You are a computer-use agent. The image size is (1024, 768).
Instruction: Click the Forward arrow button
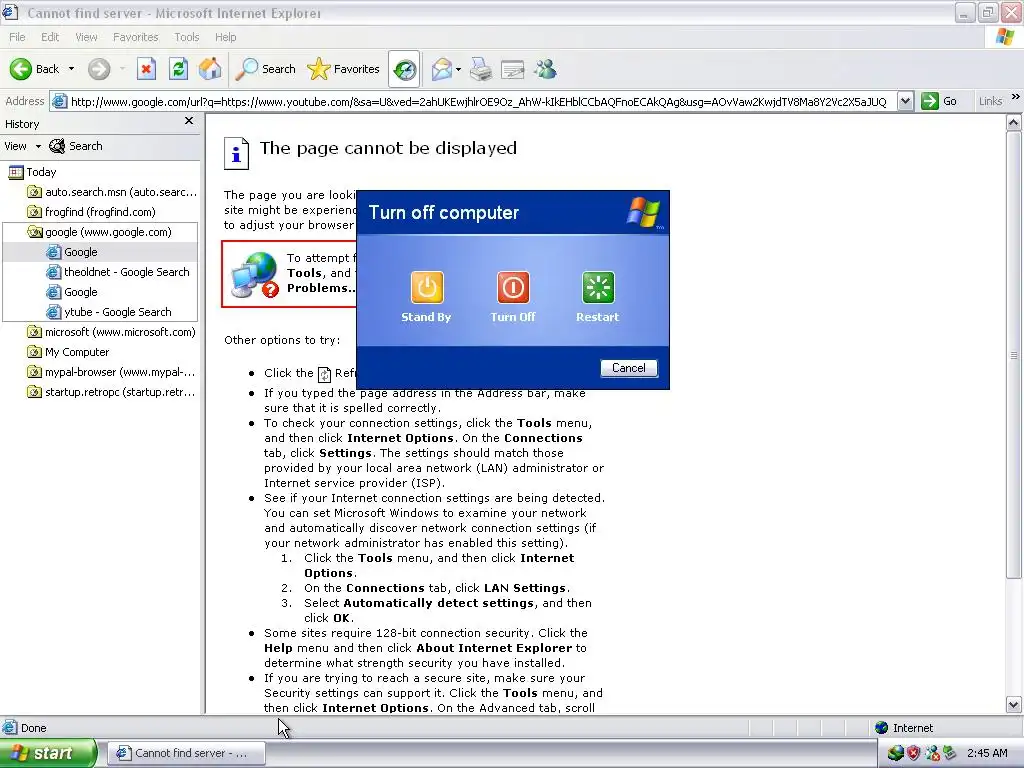[99, 69]
